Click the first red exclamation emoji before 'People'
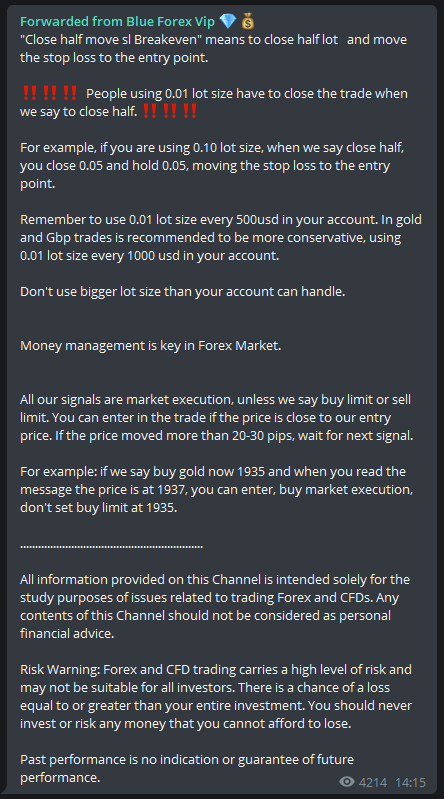The height and width of the screenshot is (799, 444). (x=30, y=94)
